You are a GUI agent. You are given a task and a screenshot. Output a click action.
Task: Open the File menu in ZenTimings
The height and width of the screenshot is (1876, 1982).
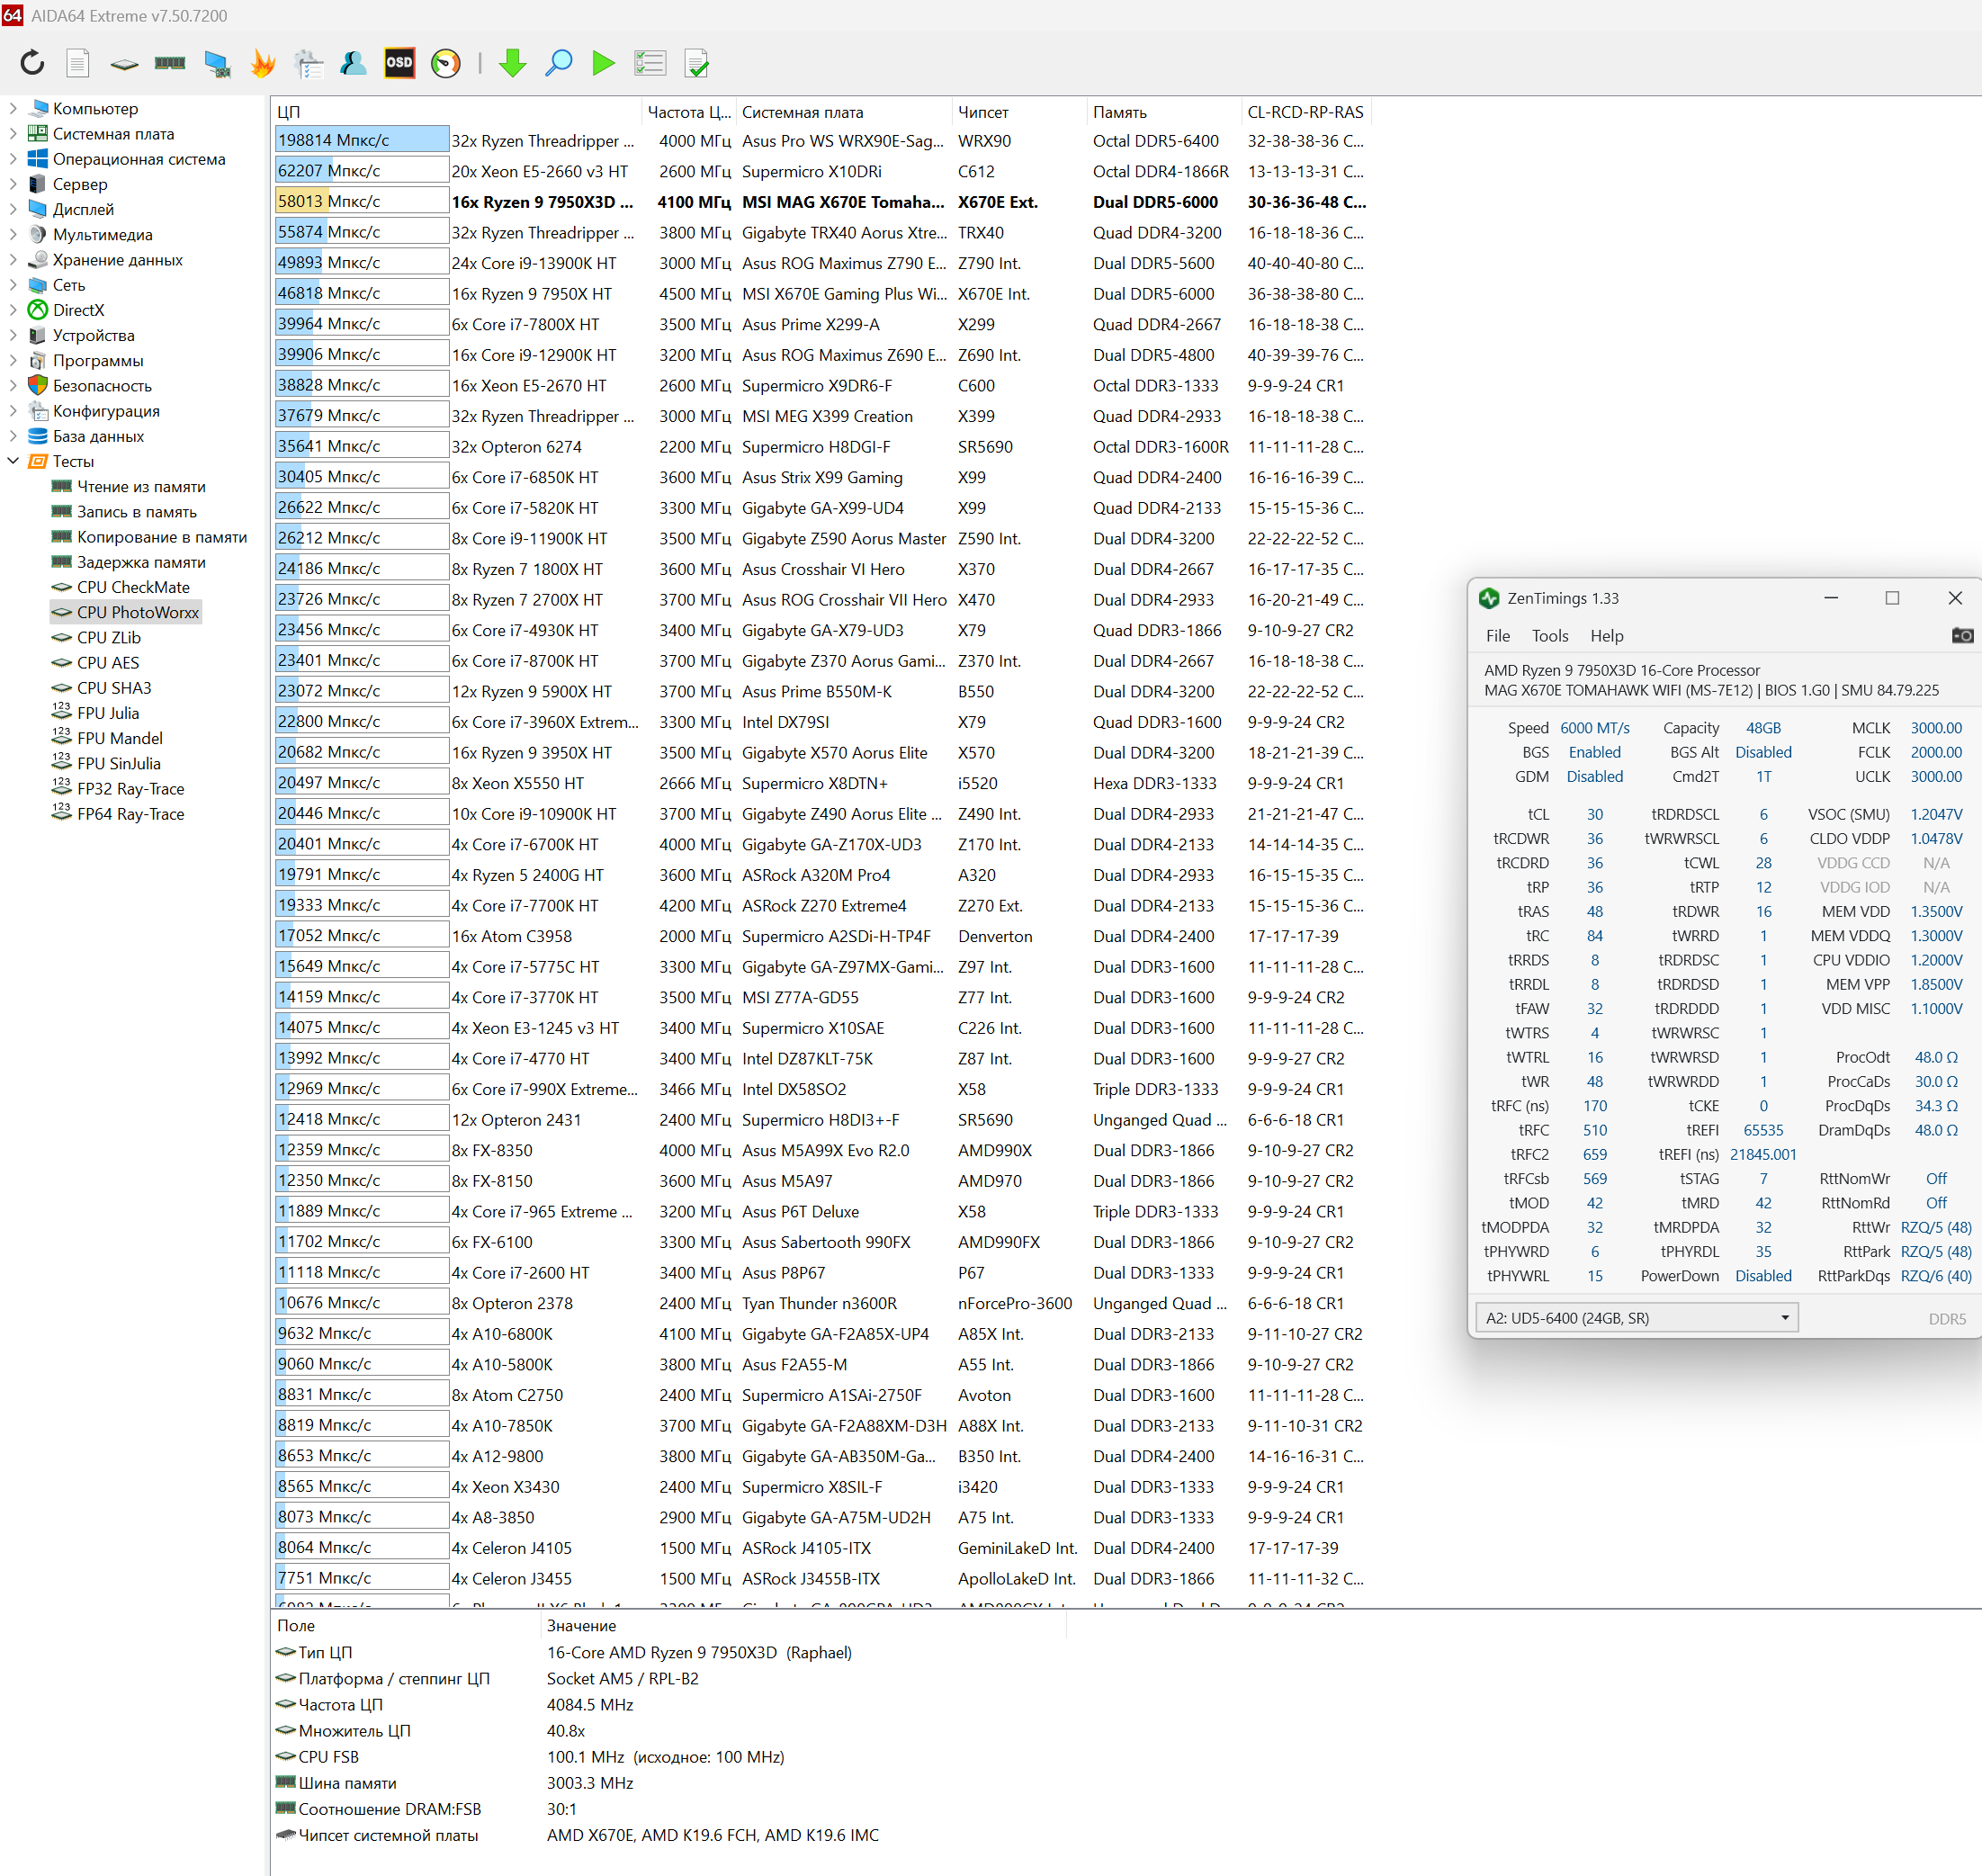[x=1497, y=636]
